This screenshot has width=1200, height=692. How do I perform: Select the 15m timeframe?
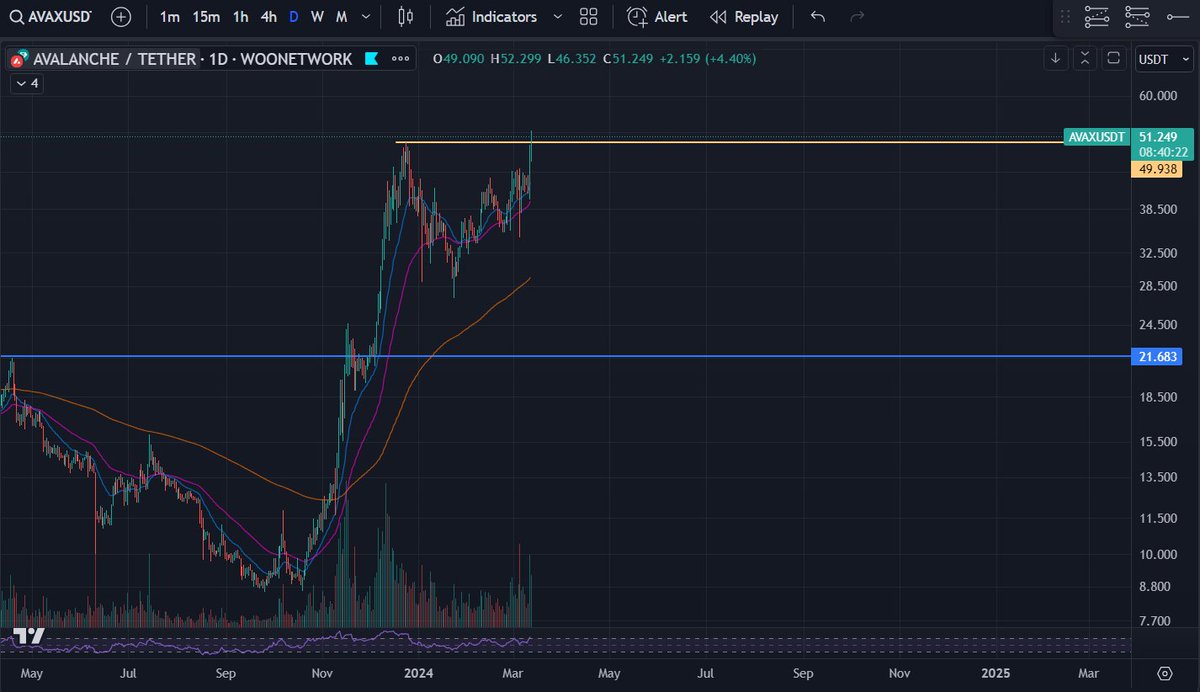206,17
